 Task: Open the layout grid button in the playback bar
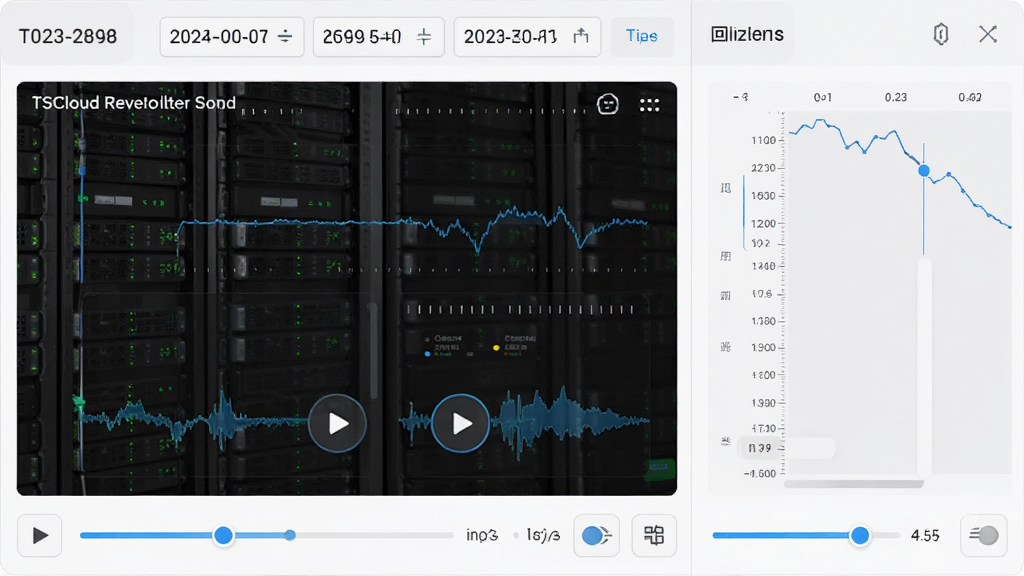click(654, 536)
